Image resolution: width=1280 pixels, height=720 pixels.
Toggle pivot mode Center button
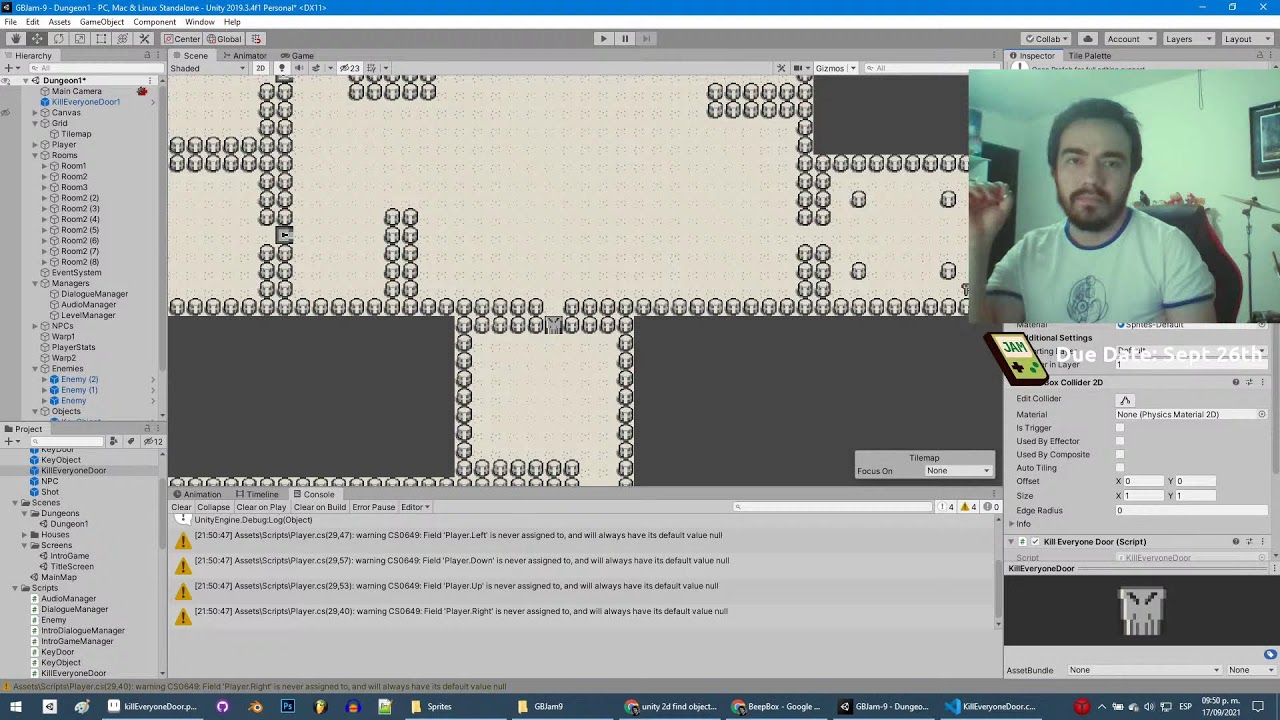click(x=182, y=39)
